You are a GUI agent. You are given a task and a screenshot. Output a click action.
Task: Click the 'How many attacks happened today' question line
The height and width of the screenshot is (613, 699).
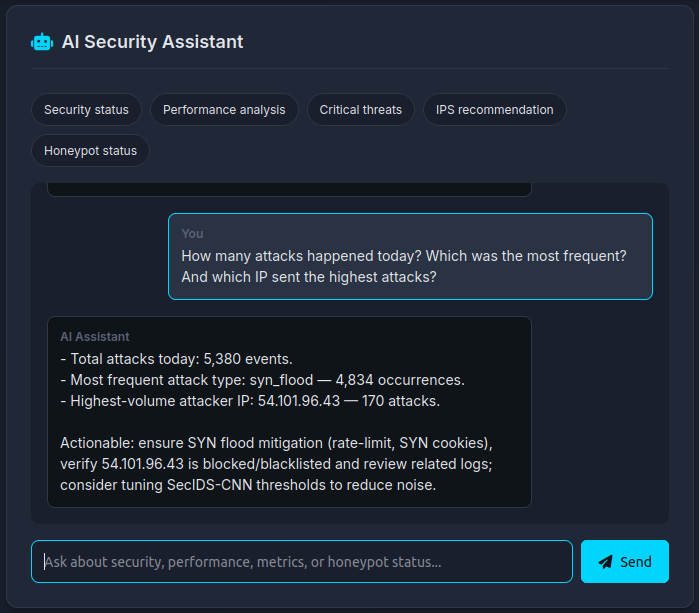tap(404, 256)
